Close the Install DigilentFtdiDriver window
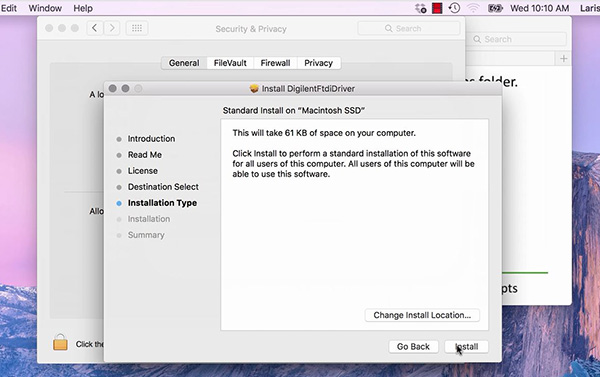600x377 pixels. point(112,88)
